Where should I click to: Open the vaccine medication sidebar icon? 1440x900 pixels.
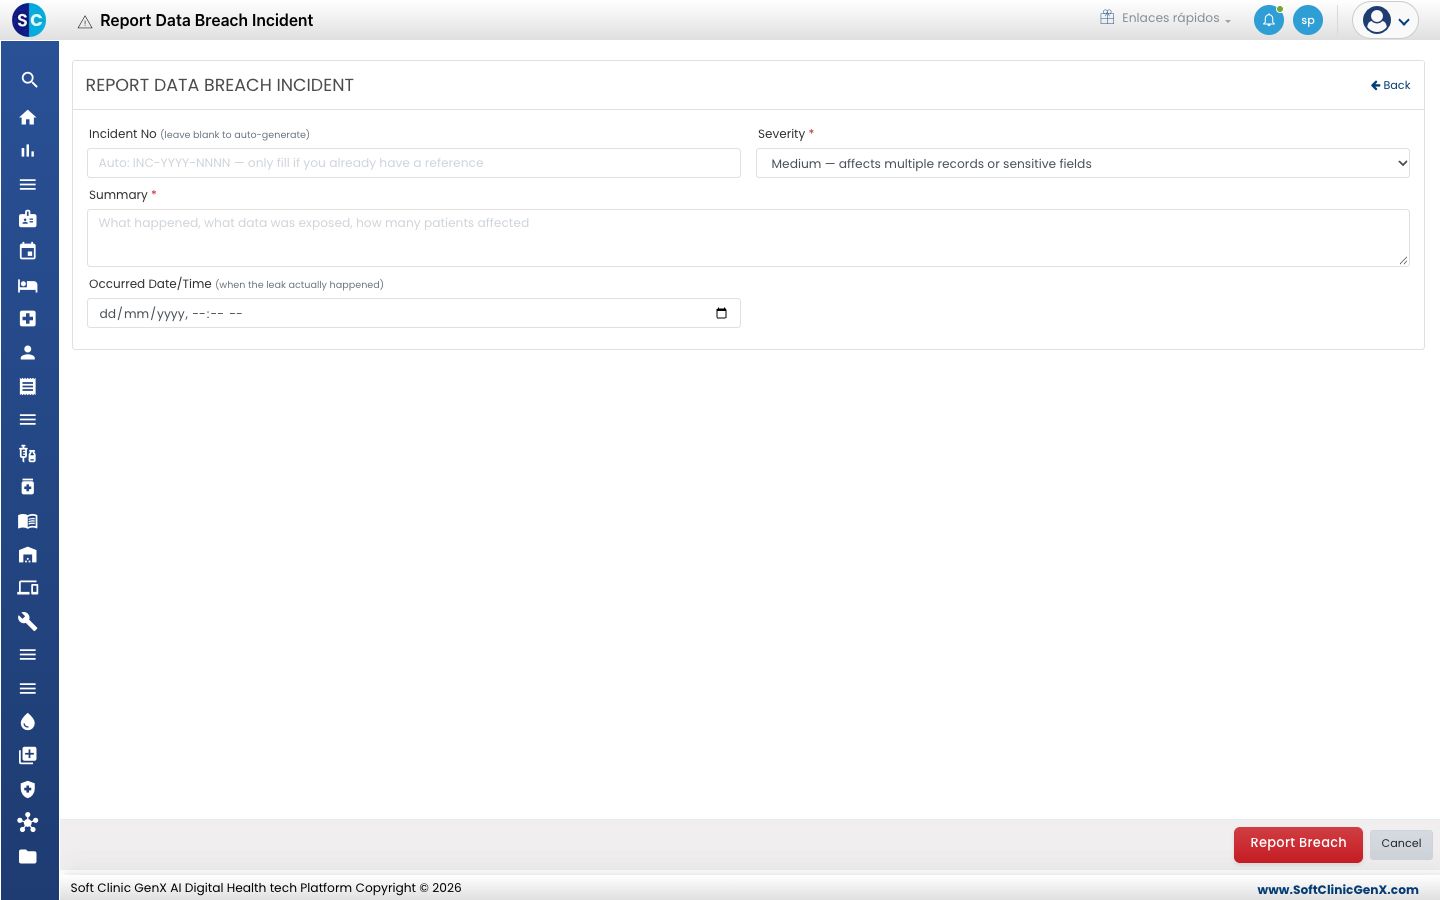[28, 454]
